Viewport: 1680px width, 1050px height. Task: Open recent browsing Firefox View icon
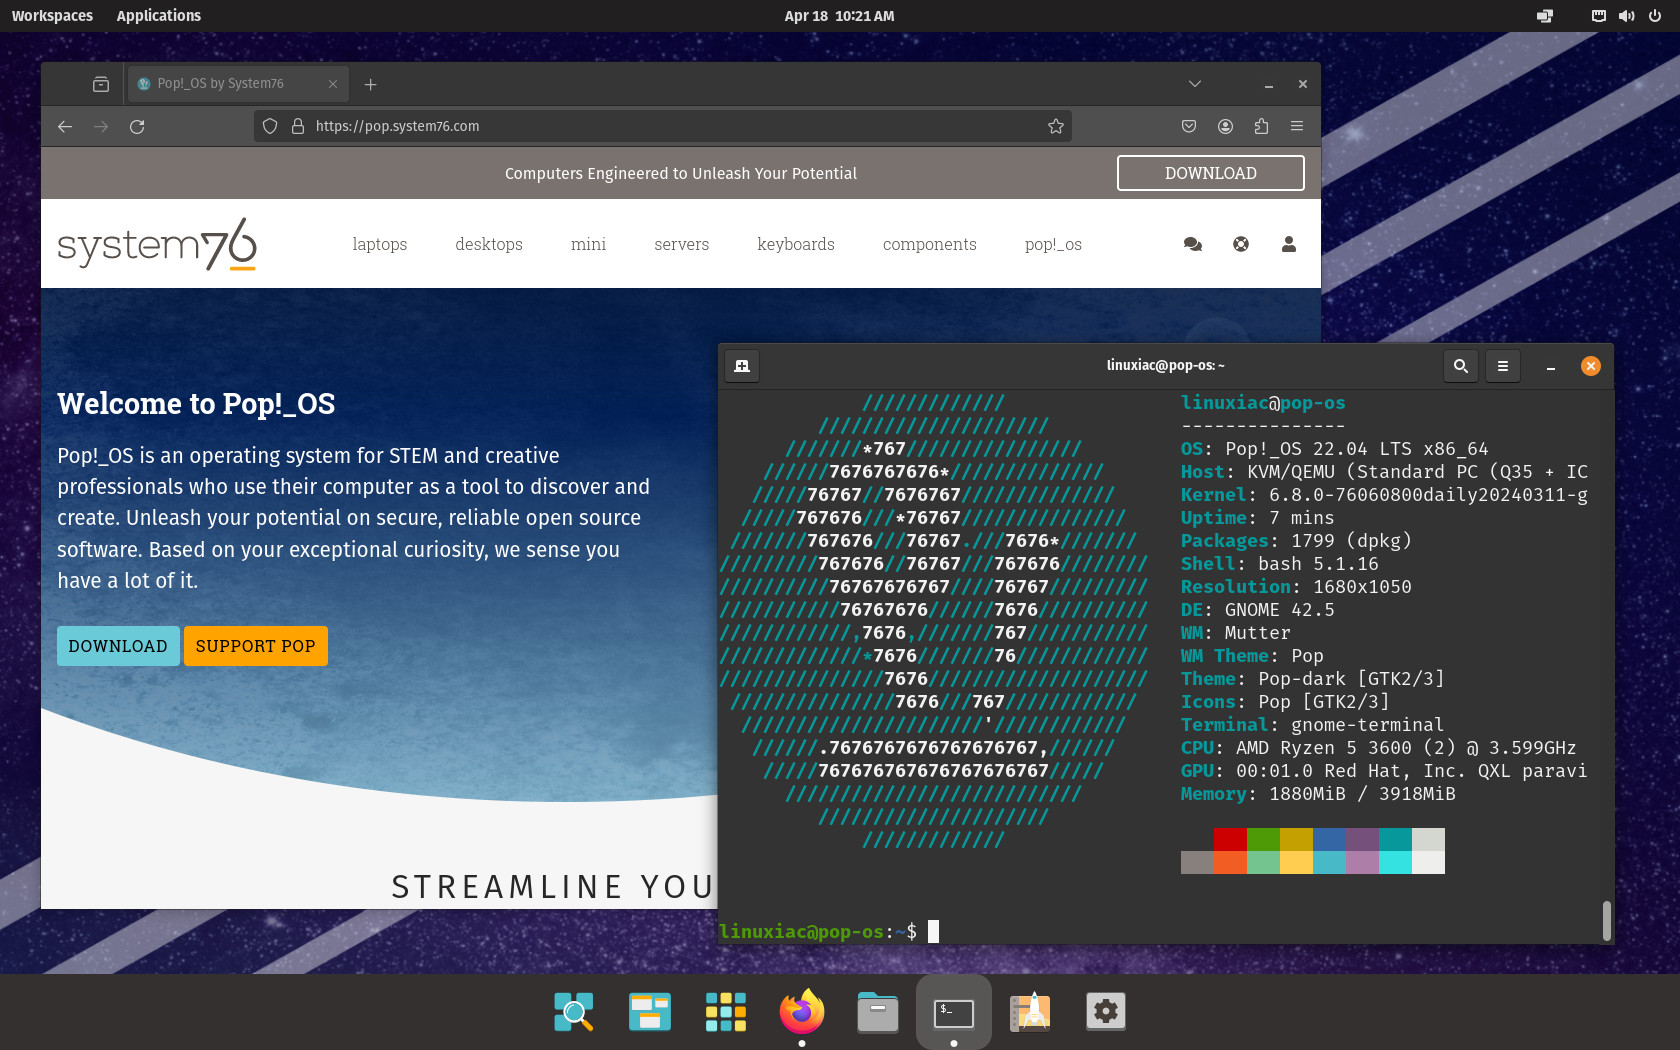click(101, 84)
